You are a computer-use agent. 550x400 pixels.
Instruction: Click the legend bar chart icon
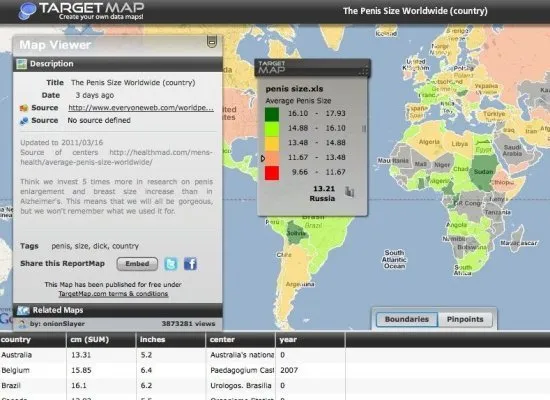coord(349,191)
